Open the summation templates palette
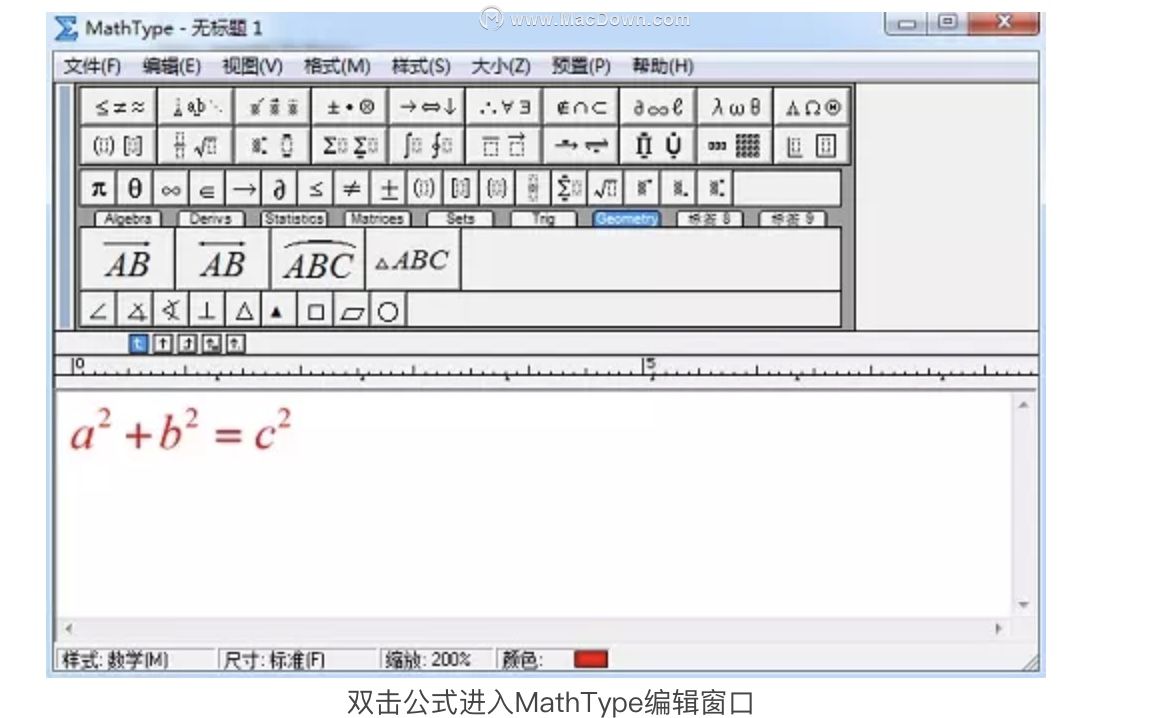The image size is (1170, 718). click(x=350, y=145)
